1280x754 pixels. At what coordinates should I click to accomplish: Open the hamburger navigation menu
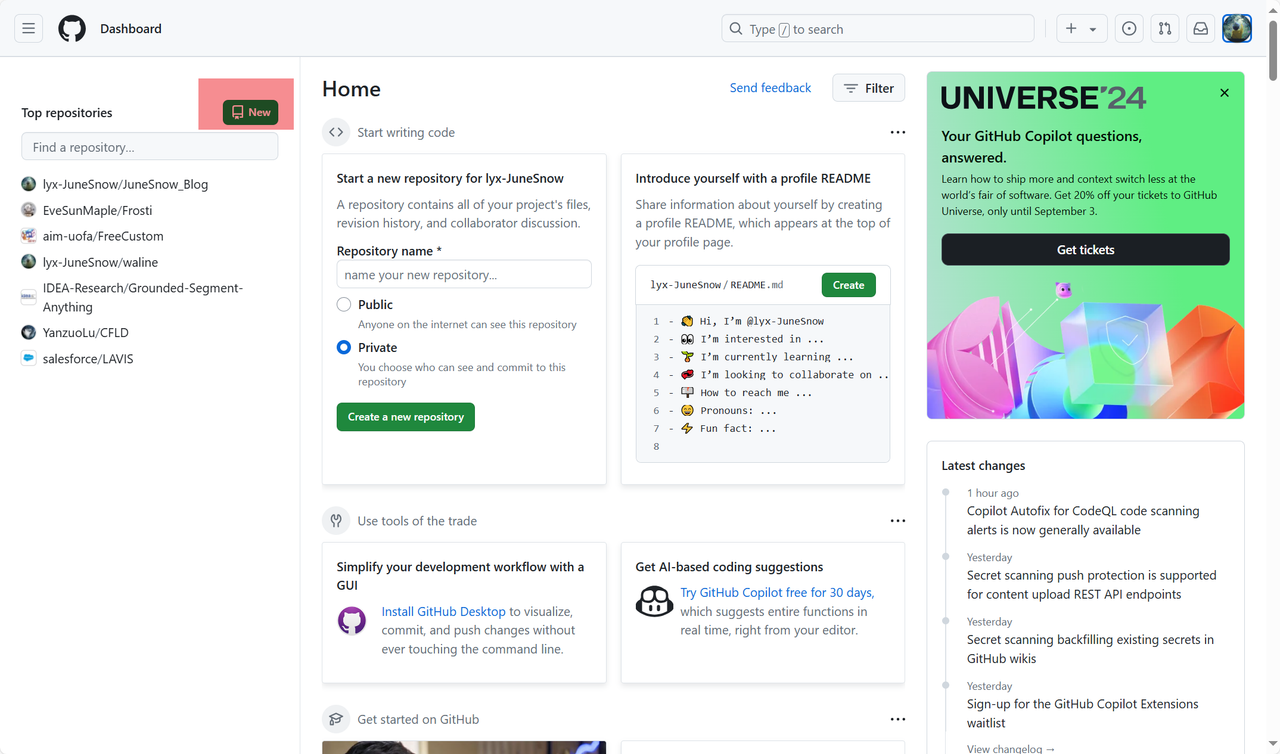coord(28,29)
